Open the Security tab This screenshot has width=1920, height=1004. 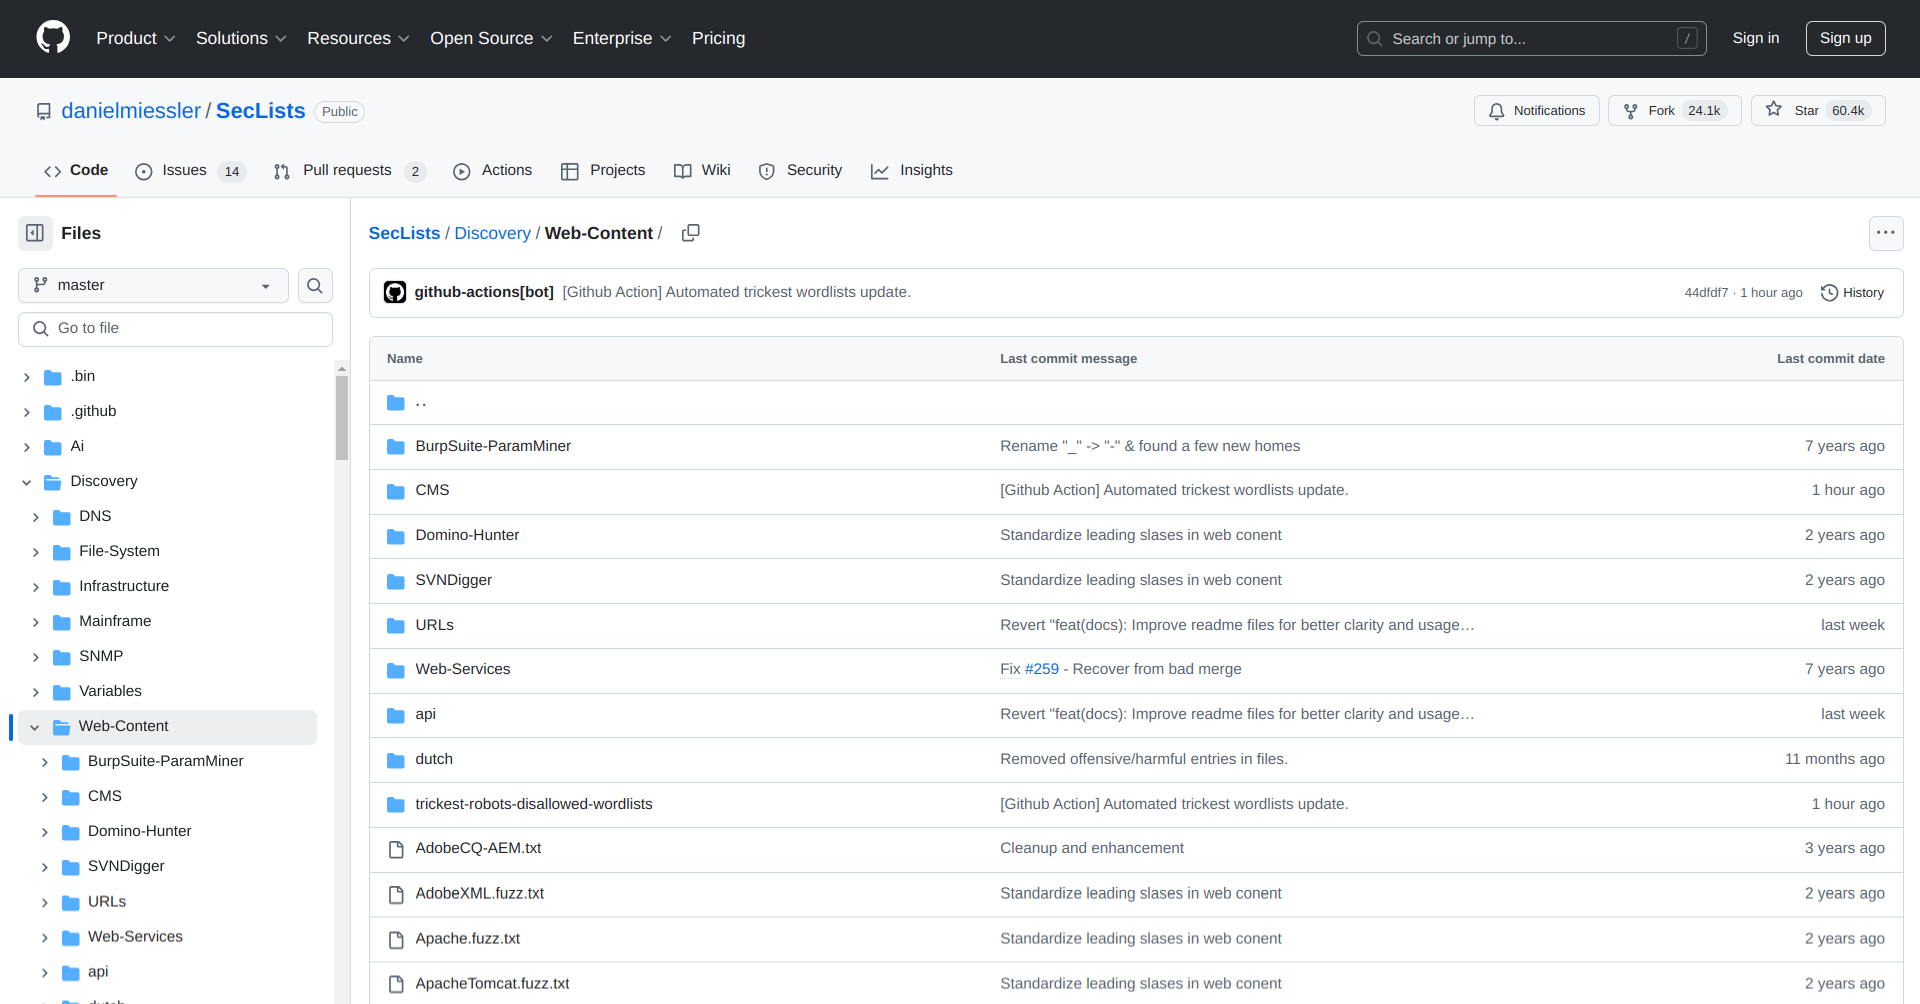[x=800, y=171]
